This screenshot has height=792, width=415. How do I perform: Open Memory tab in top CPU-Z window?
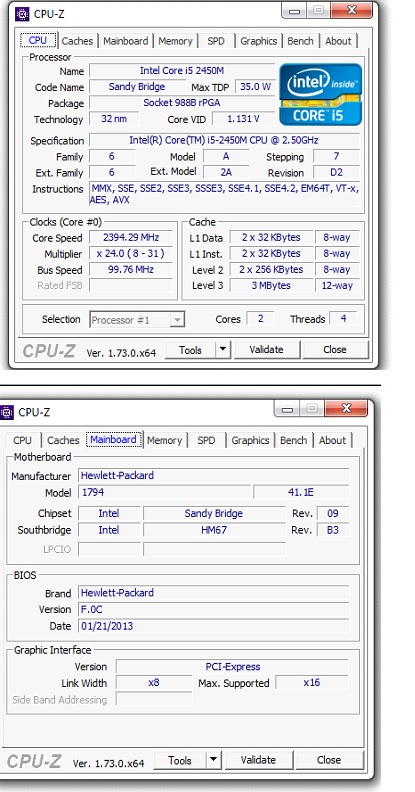click(175, 41)
